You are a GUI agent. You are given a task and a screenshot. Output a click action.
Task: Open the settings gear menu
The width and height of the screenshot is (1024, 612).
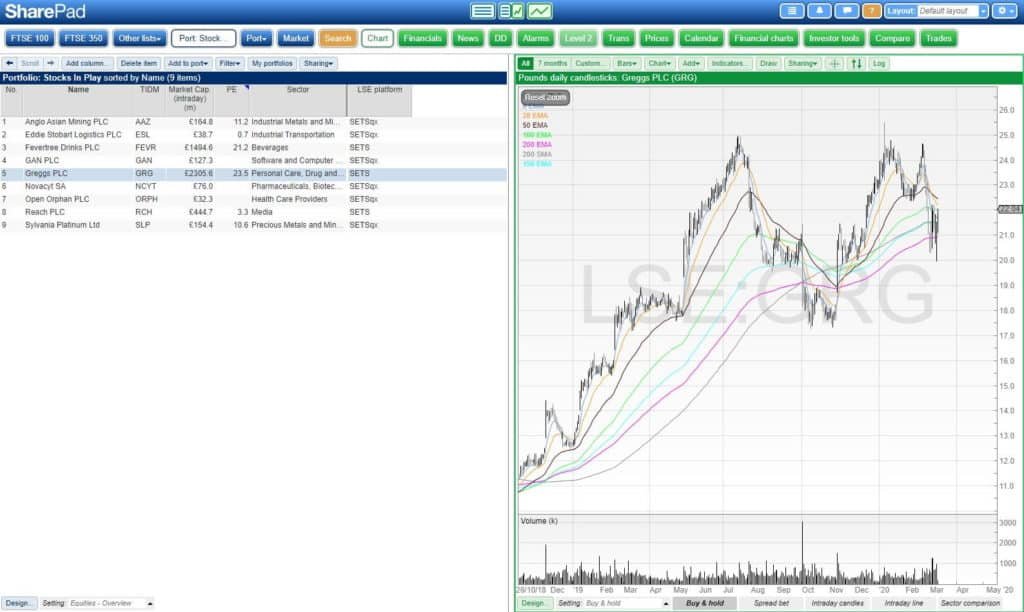1004,11
